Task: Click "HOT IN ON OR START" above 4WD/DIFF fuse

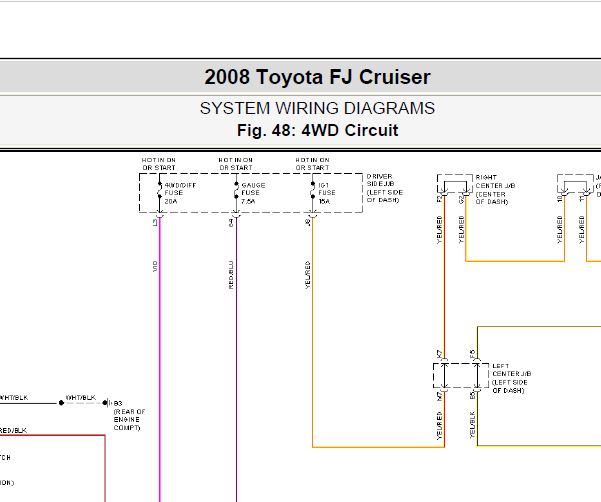Action: [x=159, y=164]
